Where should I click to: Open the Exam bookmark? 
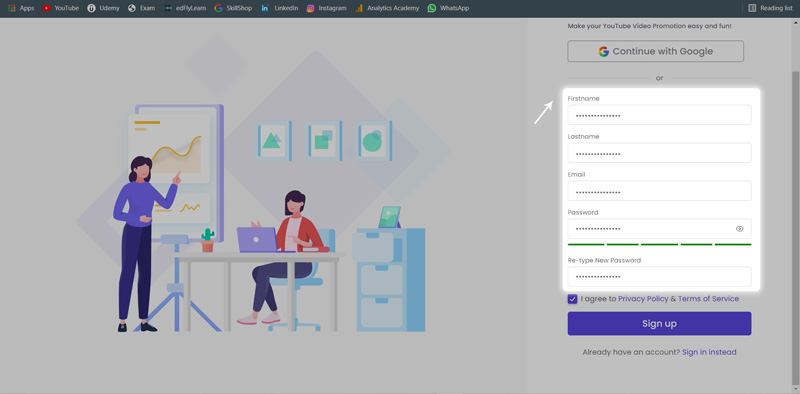(141, 8)
